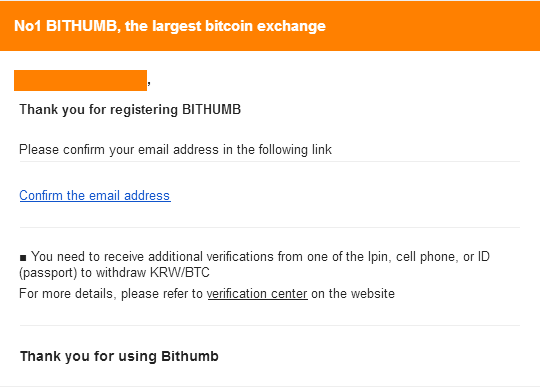Screen dimensions: 540x387
Task: Click the KRW/BTC text
Action: [180, 273]
